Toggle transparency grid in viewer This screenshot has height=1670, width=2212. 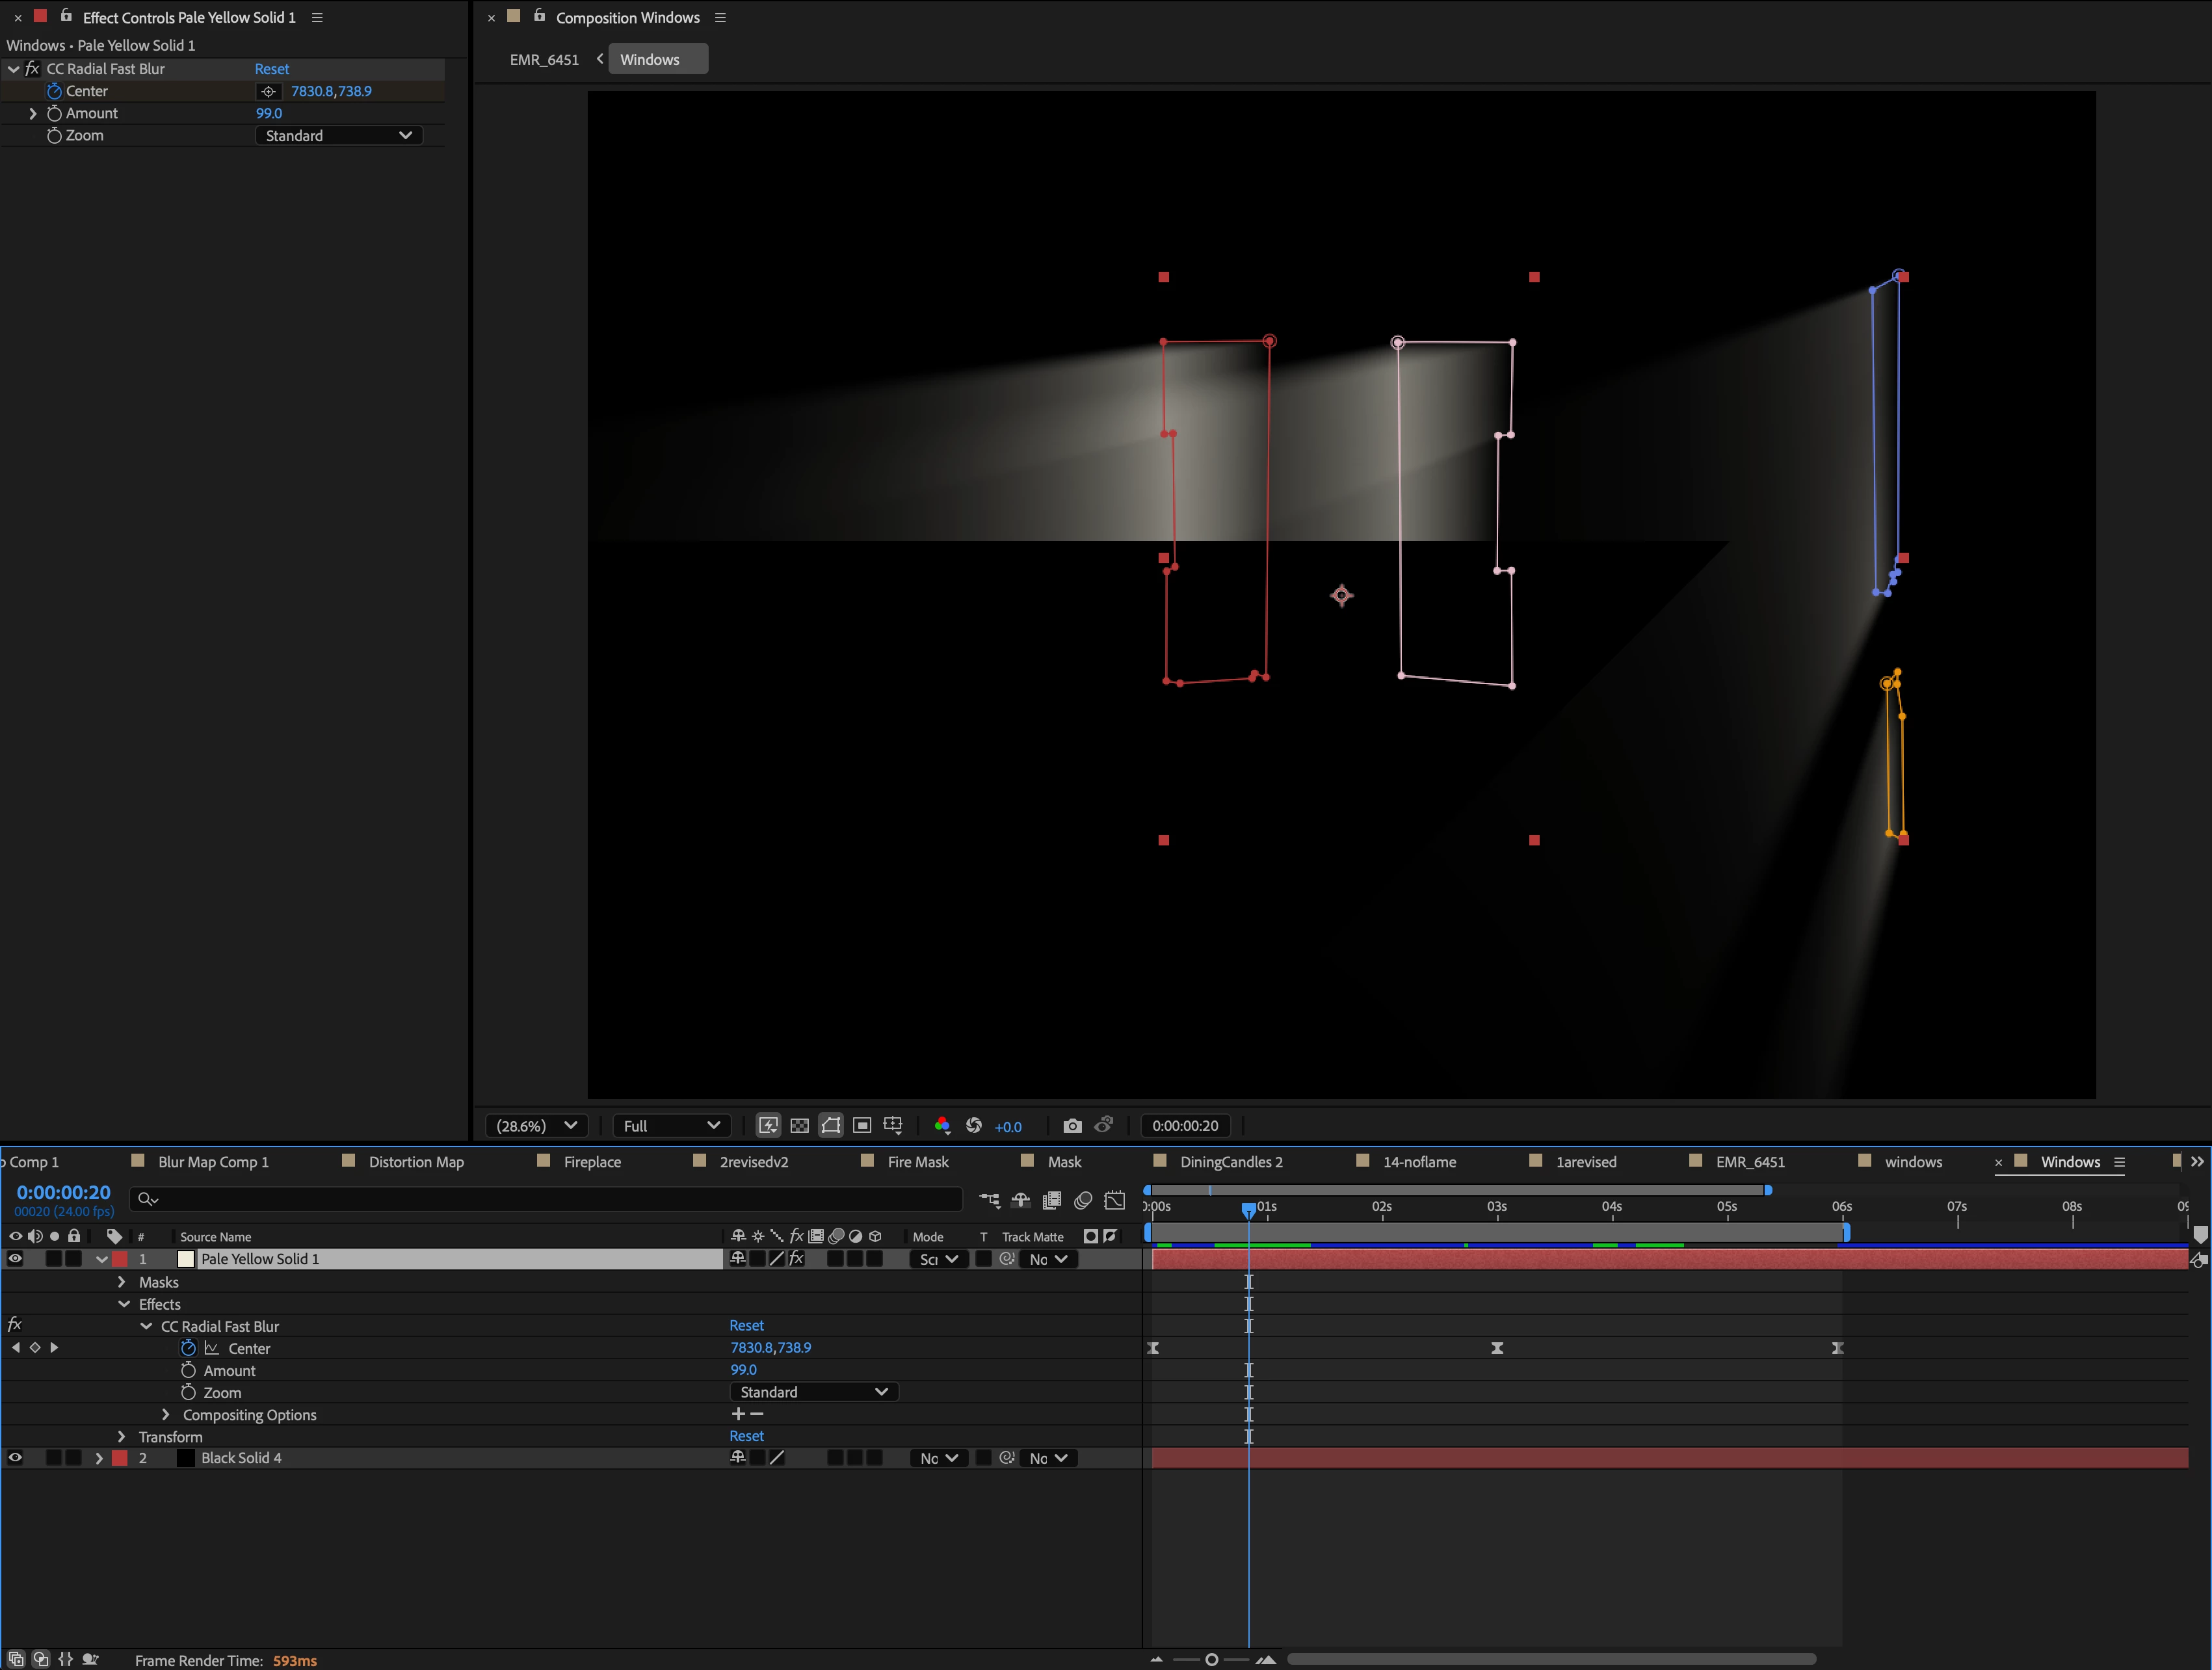[799, 1126]
